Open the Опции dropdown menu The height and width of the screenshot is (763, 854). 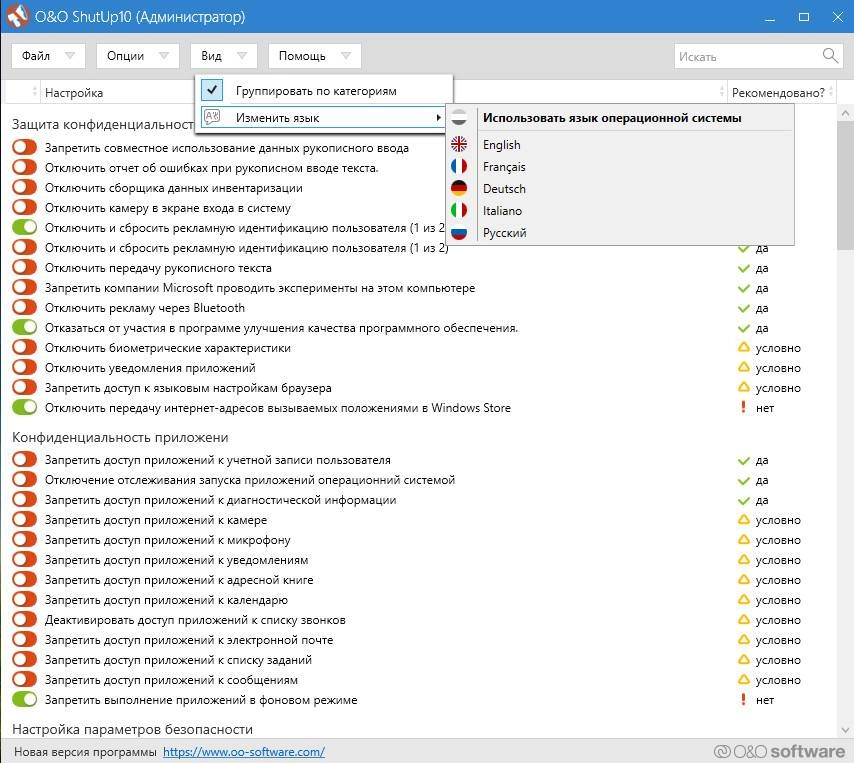138,56
